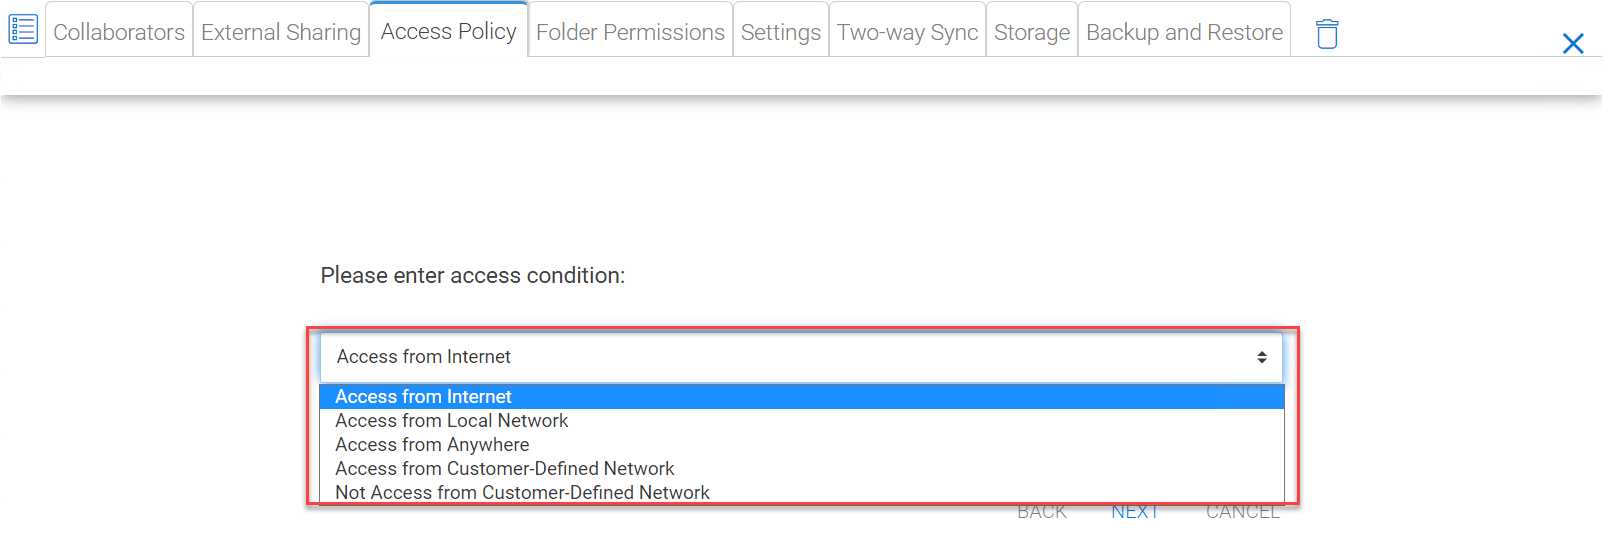This screenshot has height=555, width=1604.
Task: Switch to the Two-way Sync tab
Action: (908, 32)
